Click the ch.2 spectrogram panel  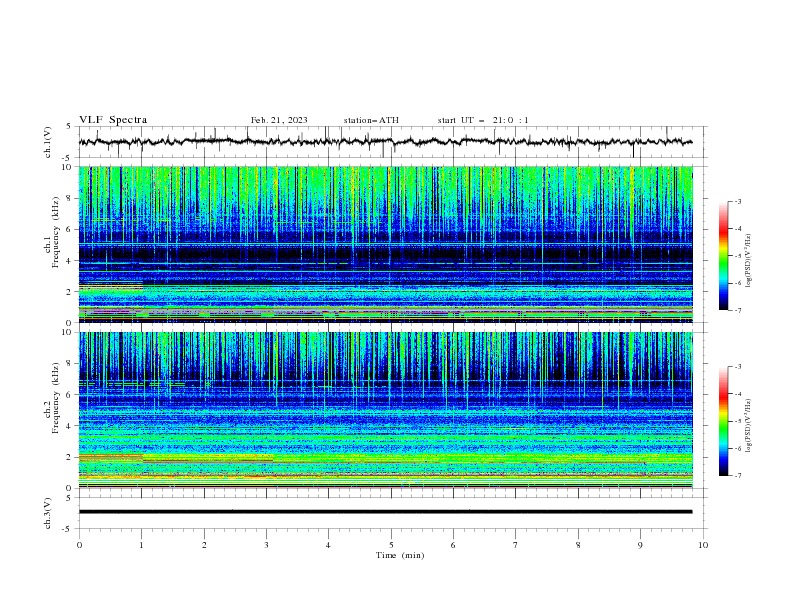(385, 410)
